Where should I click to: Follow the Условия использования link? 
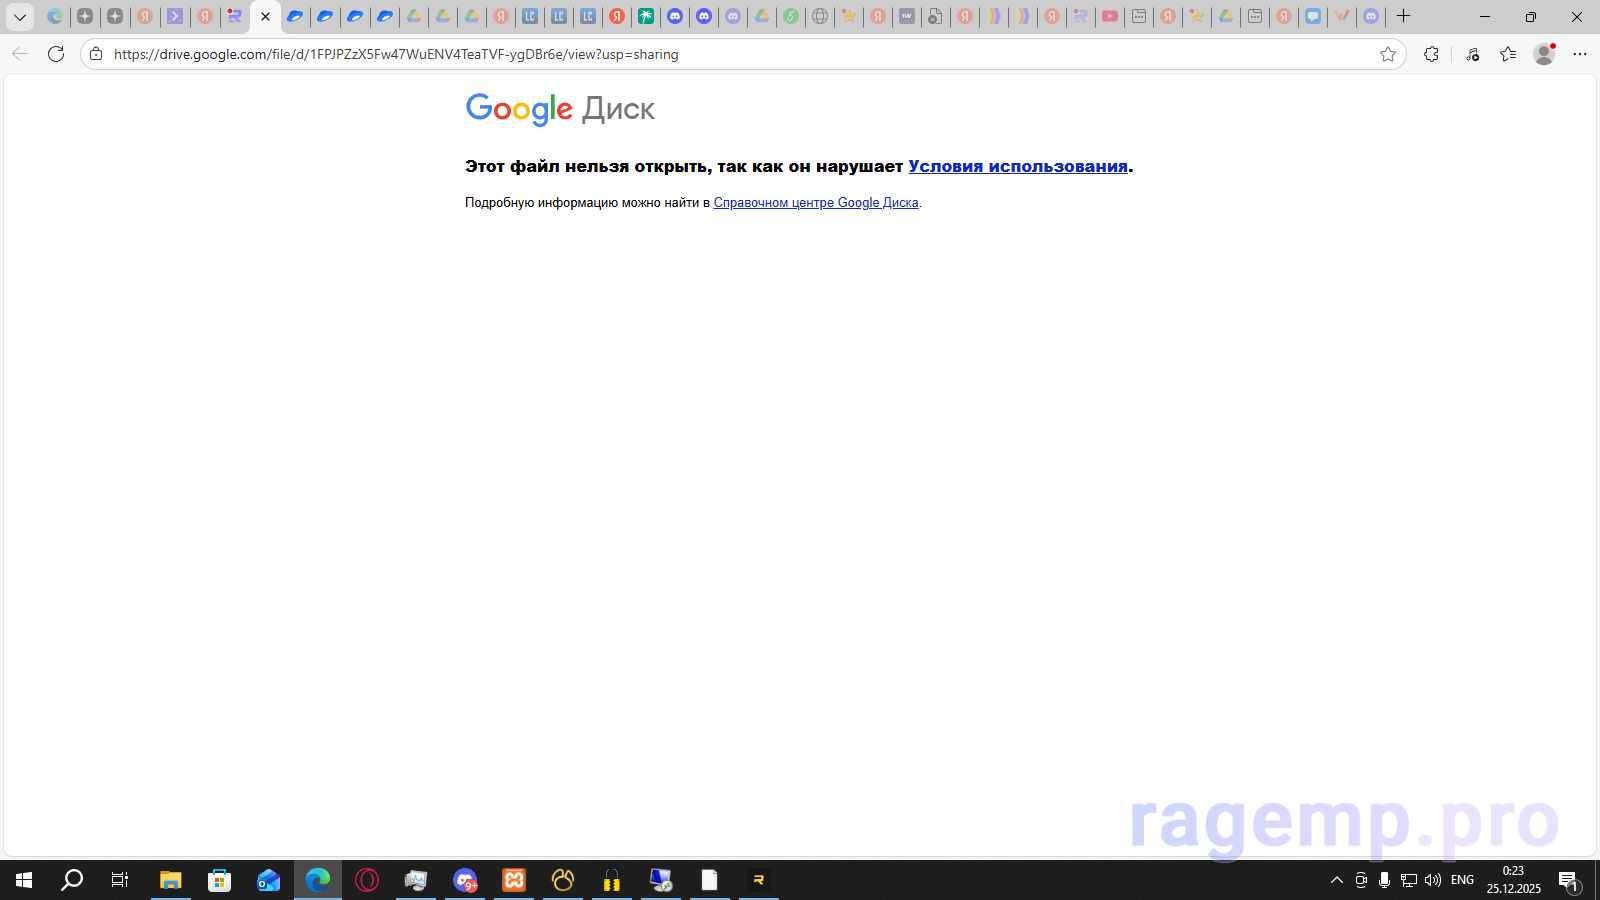(x=1016, y=166)
